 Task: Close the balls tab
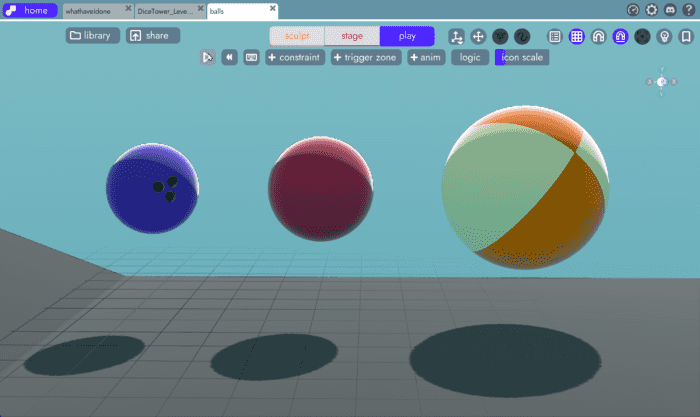[272, 8]
